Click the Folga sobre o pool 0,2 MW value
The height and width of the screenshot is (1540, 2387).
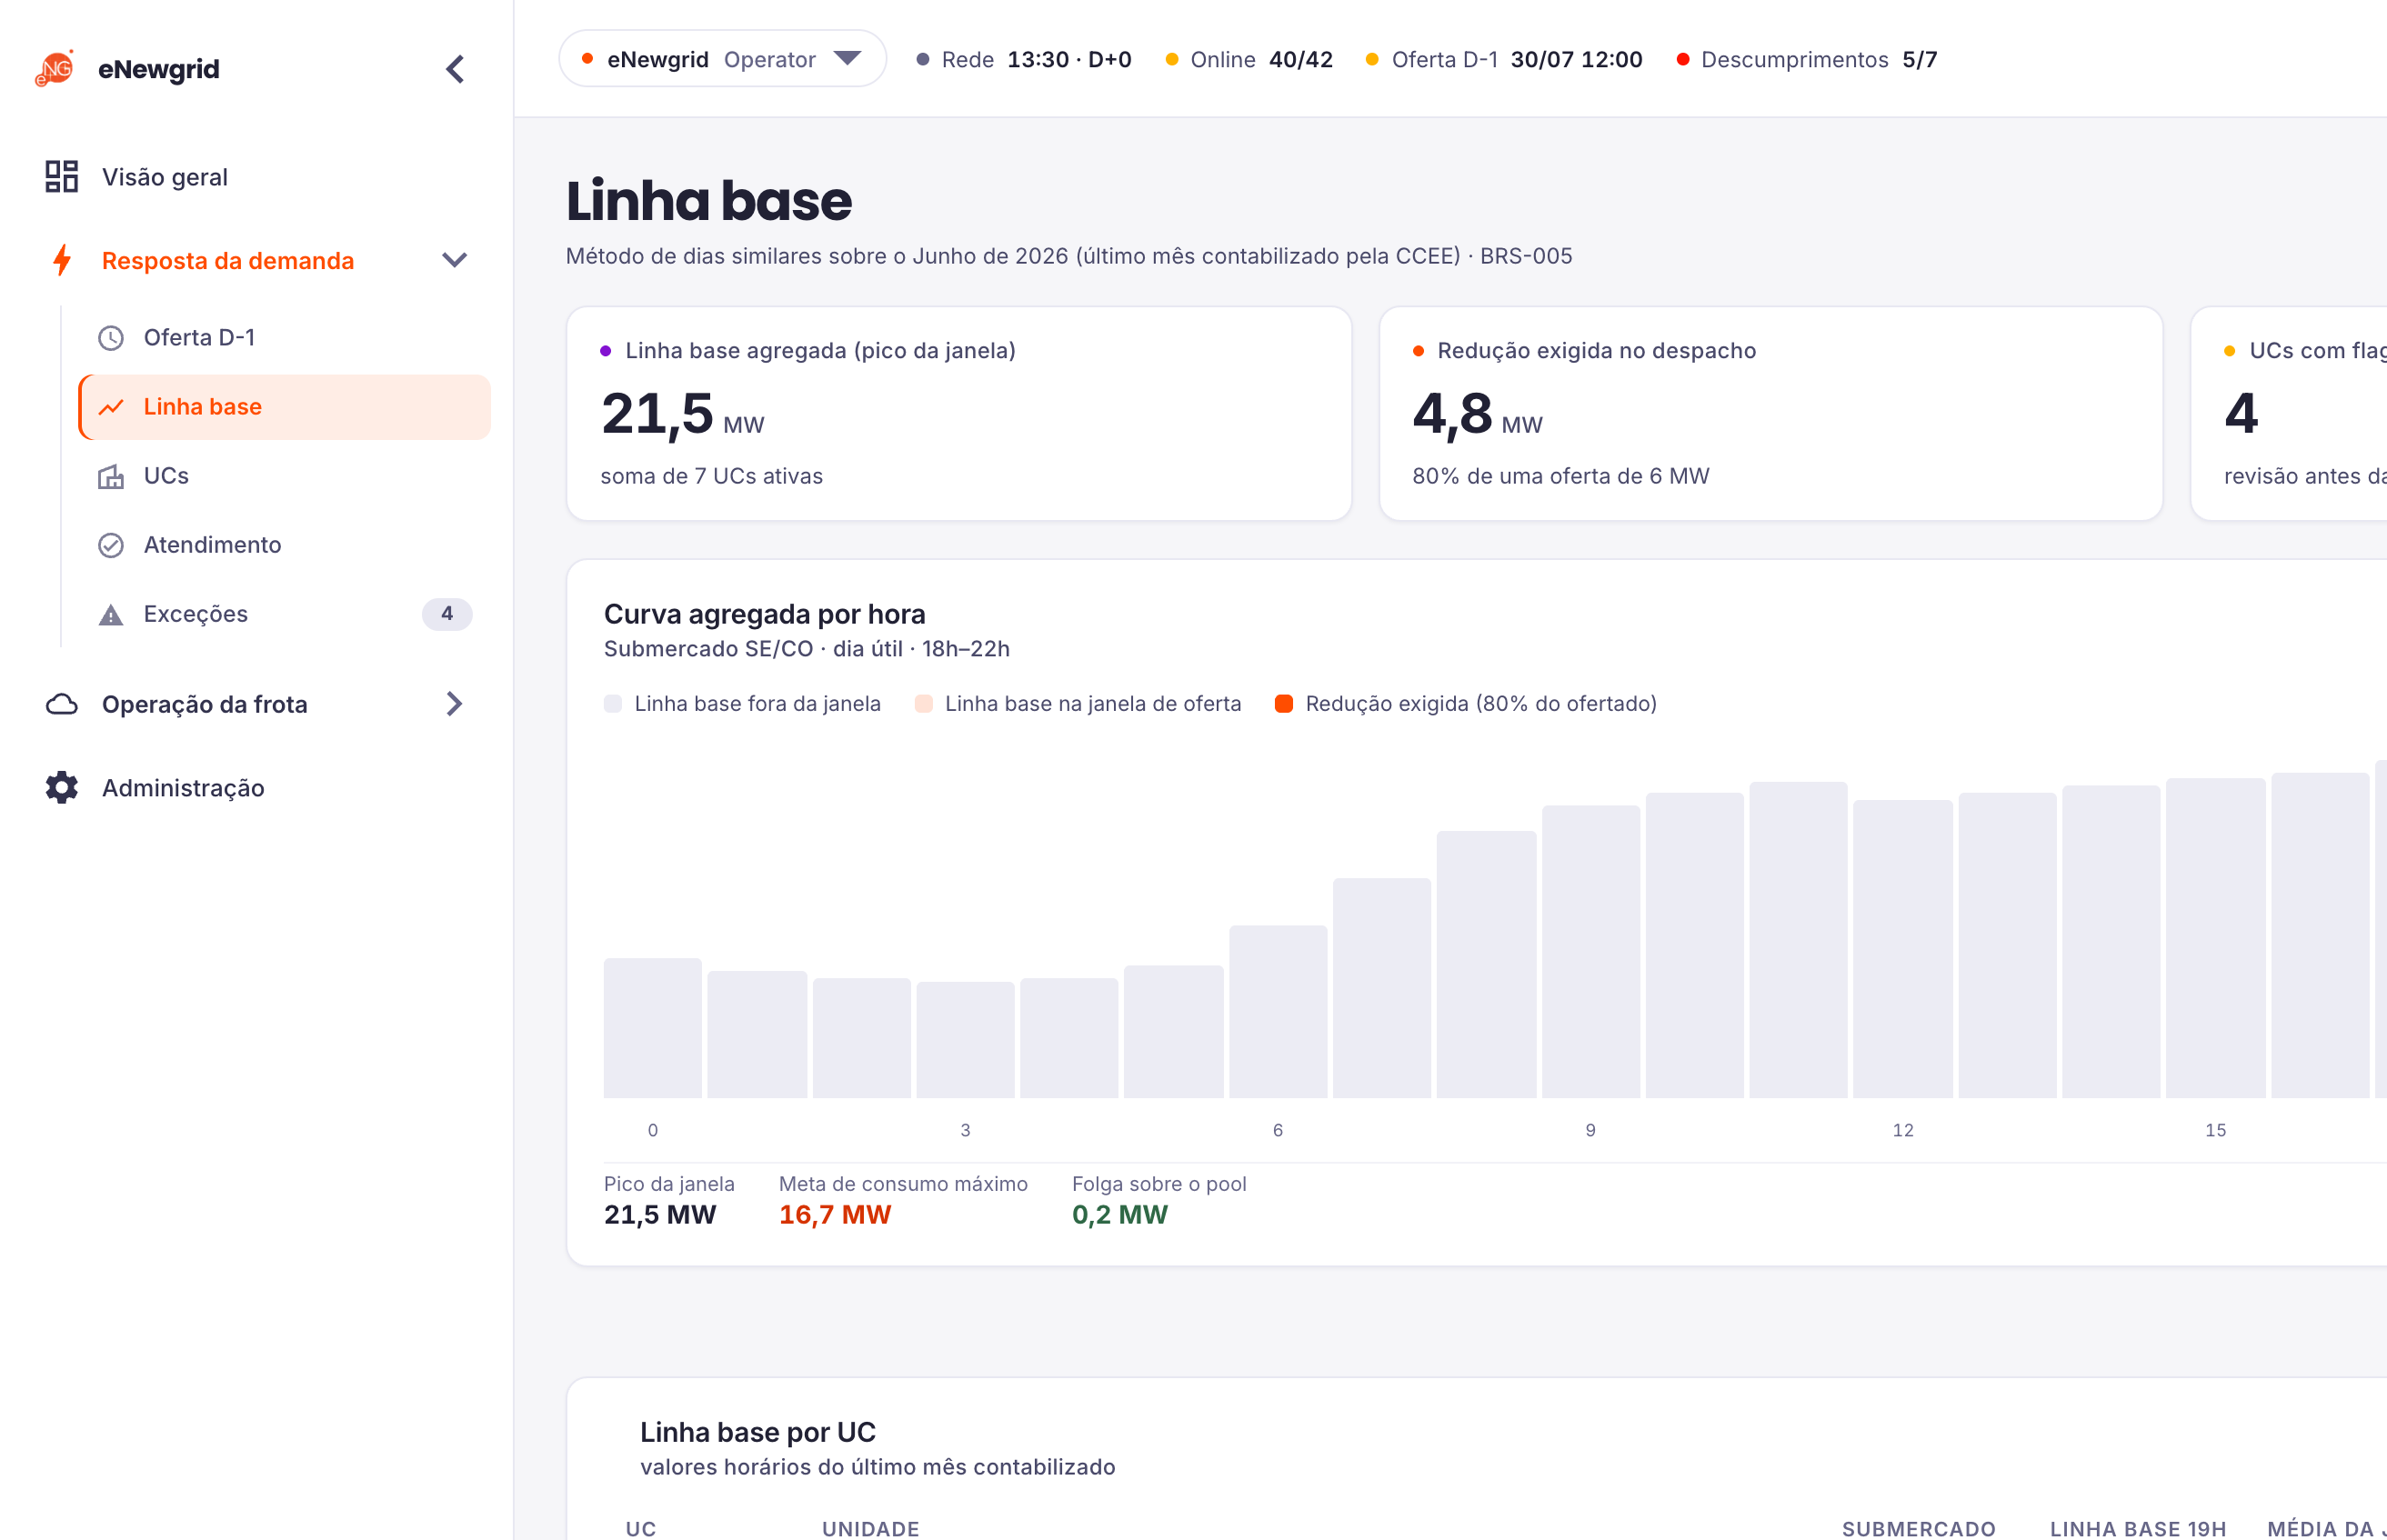(1120, 1215)
